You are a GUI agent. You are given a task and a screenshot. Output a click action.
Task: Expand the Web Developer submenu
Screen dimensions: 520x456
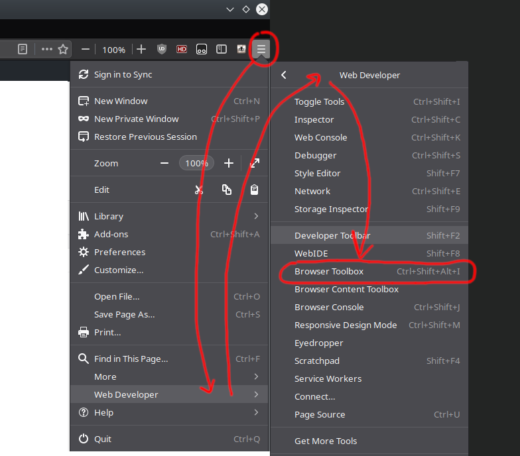pos(169,395)
